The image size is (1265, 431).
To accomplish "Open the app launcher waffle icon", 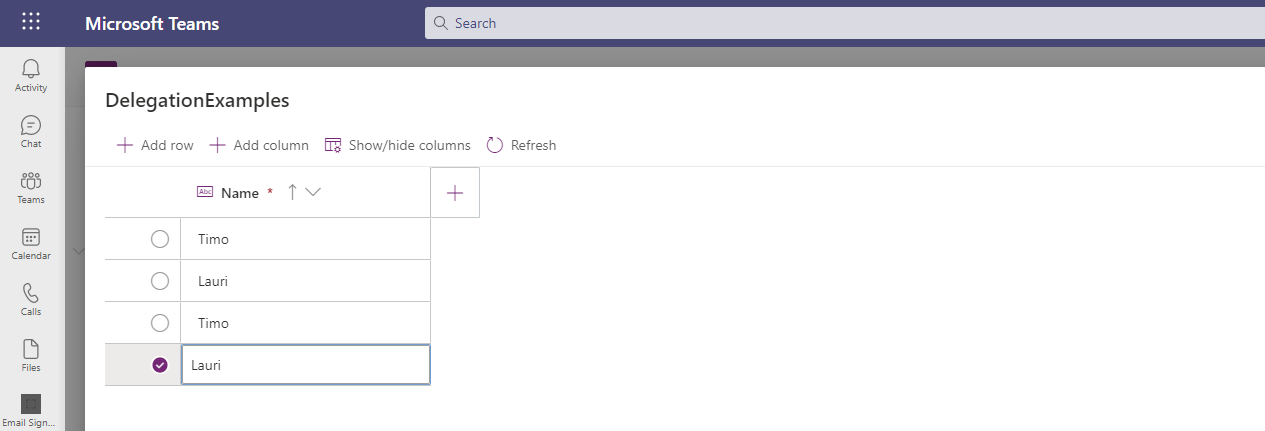I will pos(31,23).
